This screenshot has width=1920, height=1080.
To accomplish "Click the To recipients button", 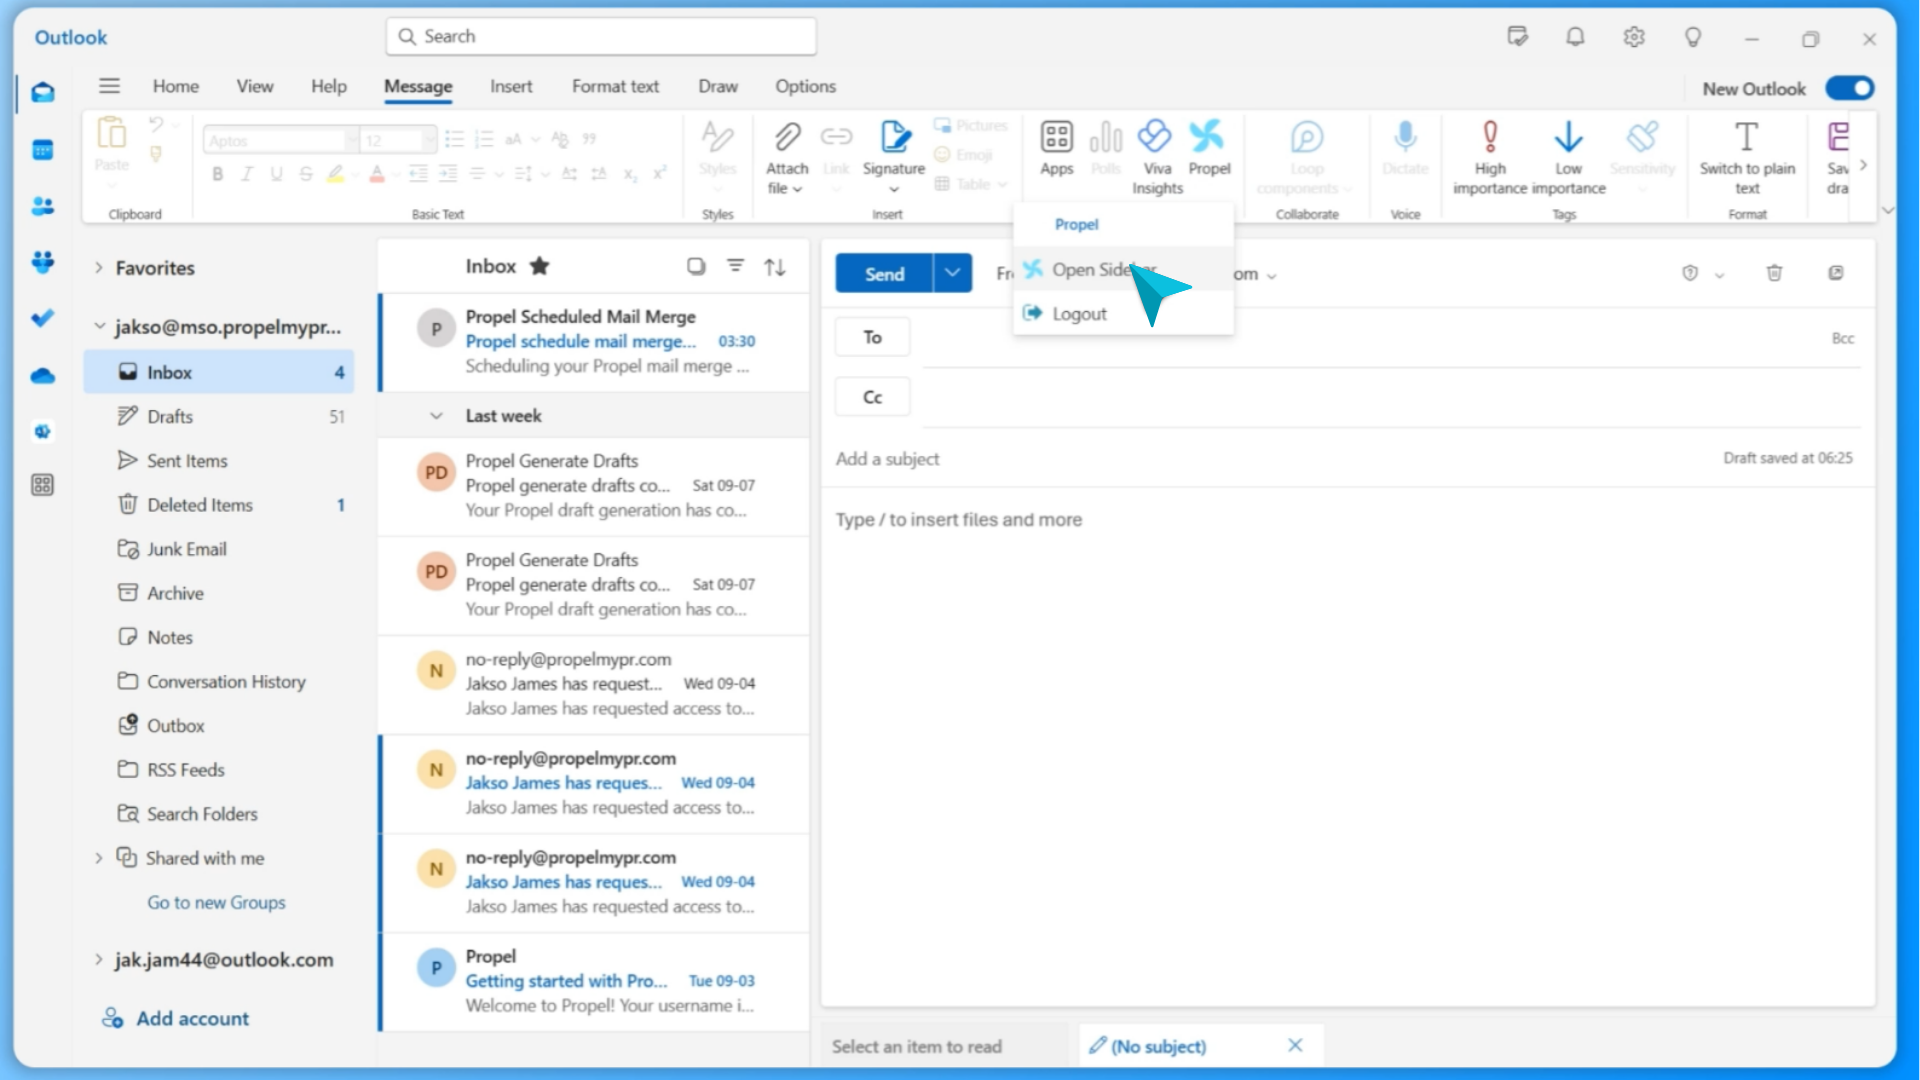I will pyautogui.click(x=872, y=337).
